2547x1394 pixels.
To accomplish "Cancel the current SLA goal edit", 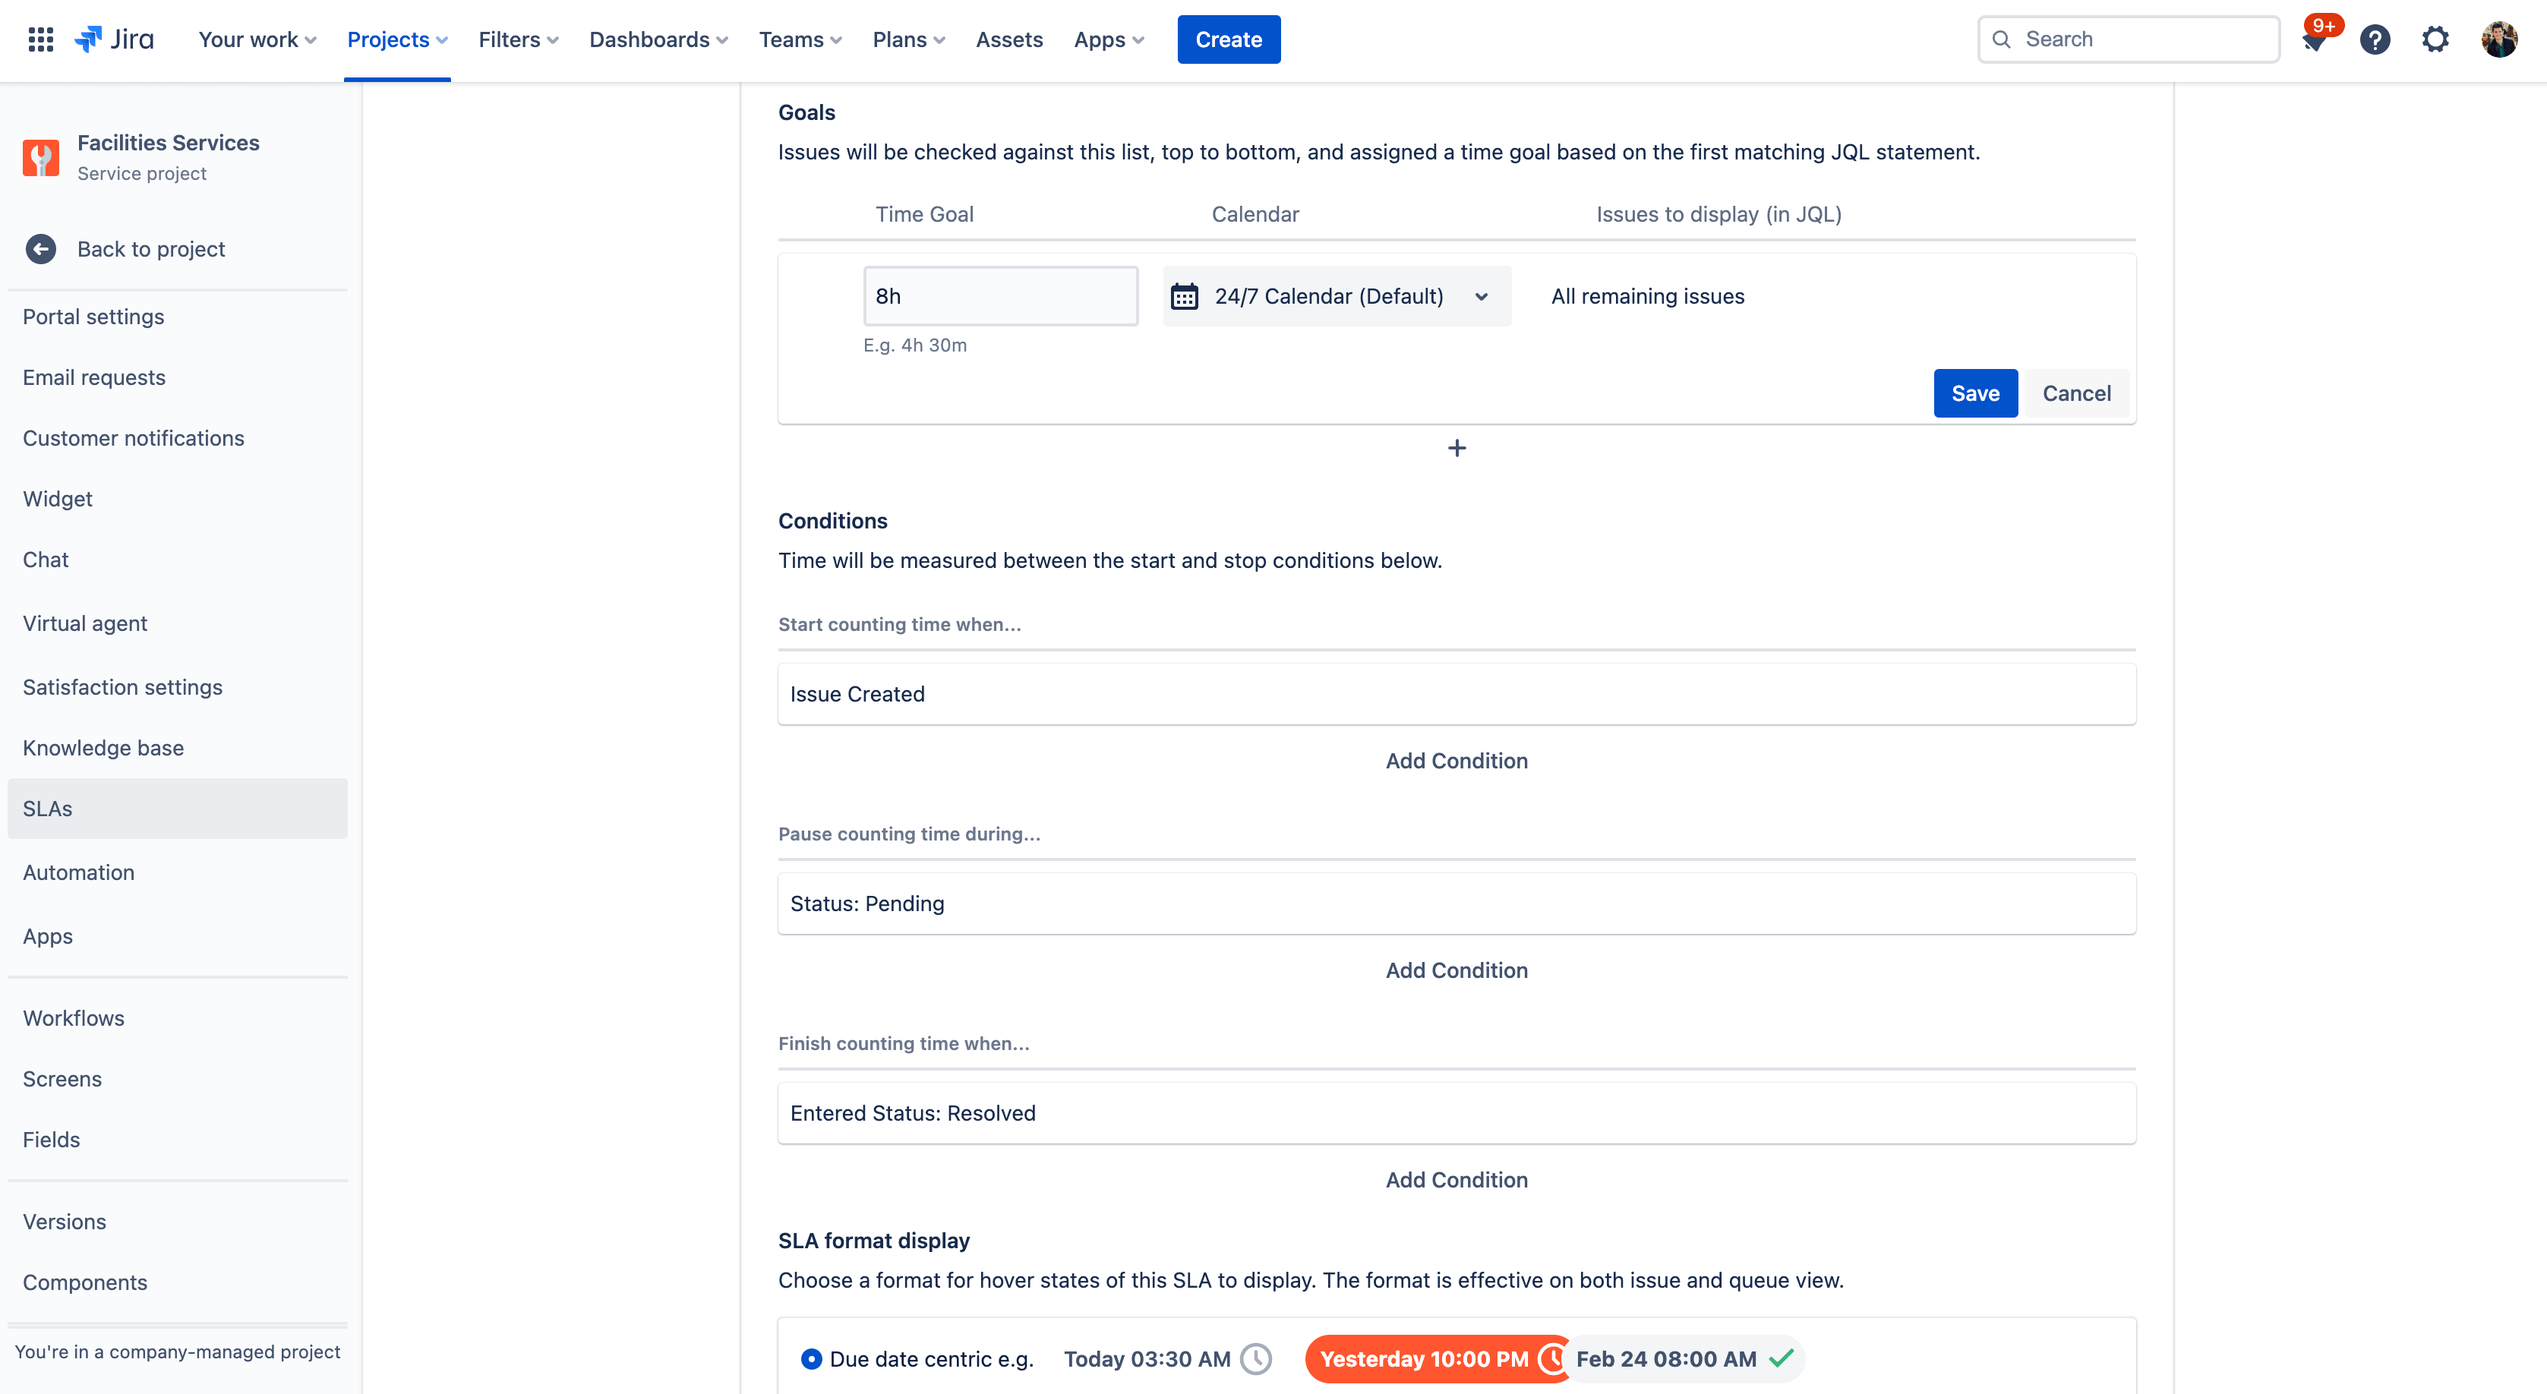I will click(2077, 393).
